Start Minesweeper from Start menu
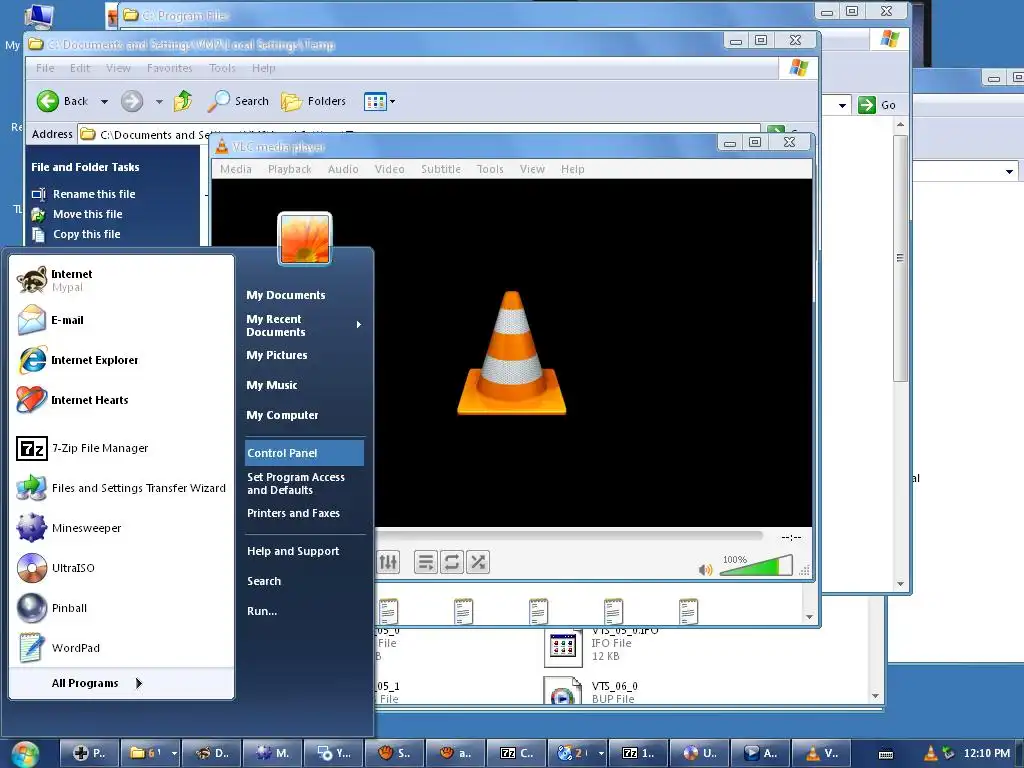The height and width of the screenshot is (768, 1024). pos(121,528)
